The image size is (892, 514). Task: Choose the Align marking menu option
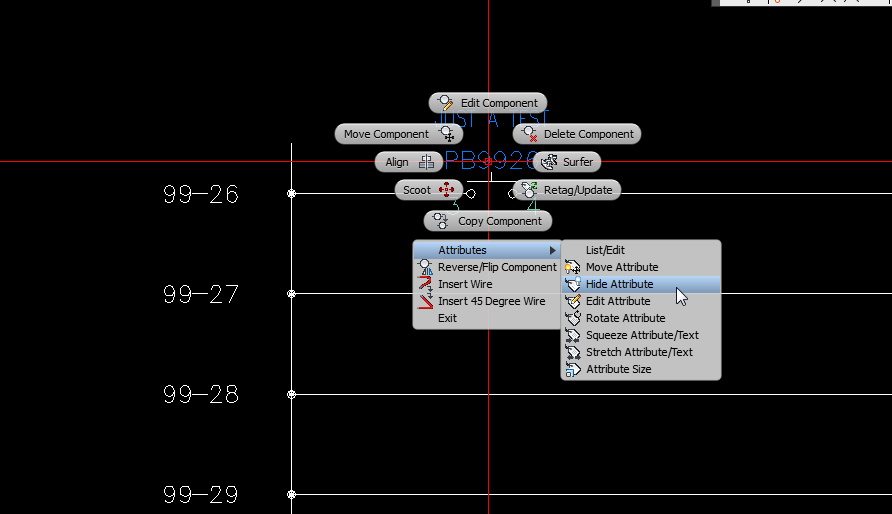pyautogui.click(x=408, y=162)
